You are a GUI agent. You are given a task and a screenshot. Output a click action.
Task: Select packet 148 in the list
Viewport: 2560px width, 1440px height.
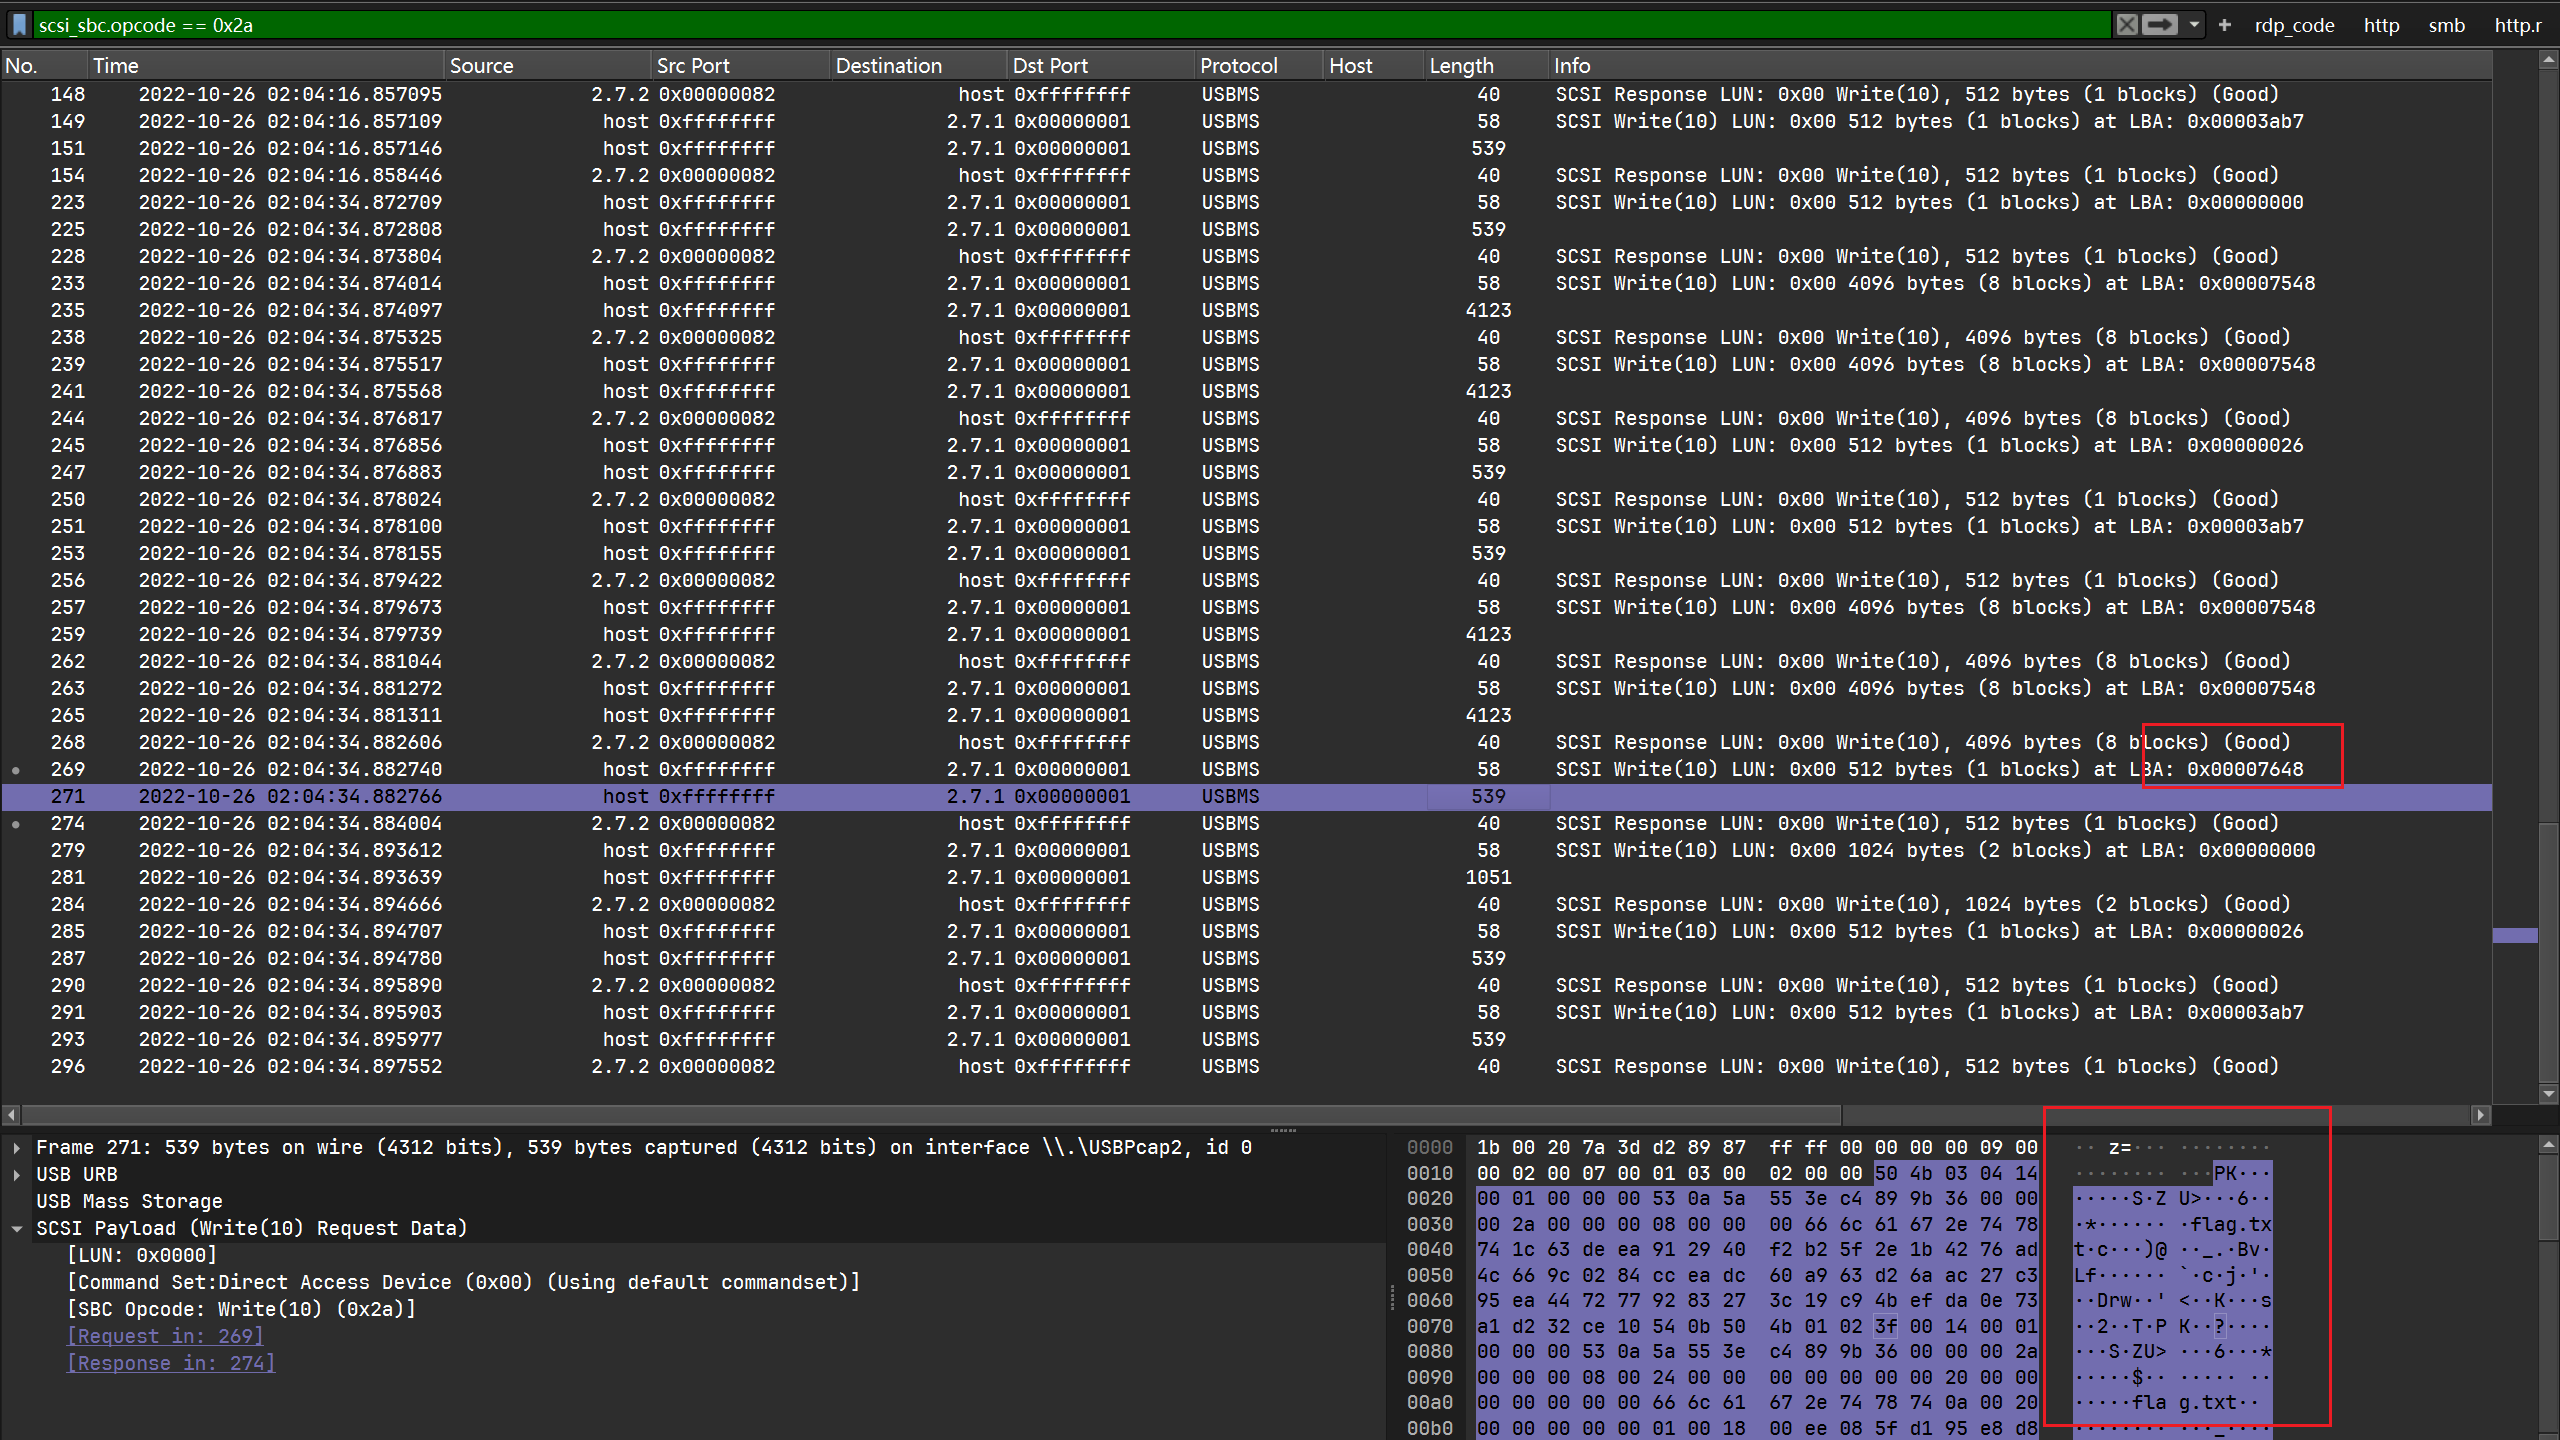coord(1246,94)
